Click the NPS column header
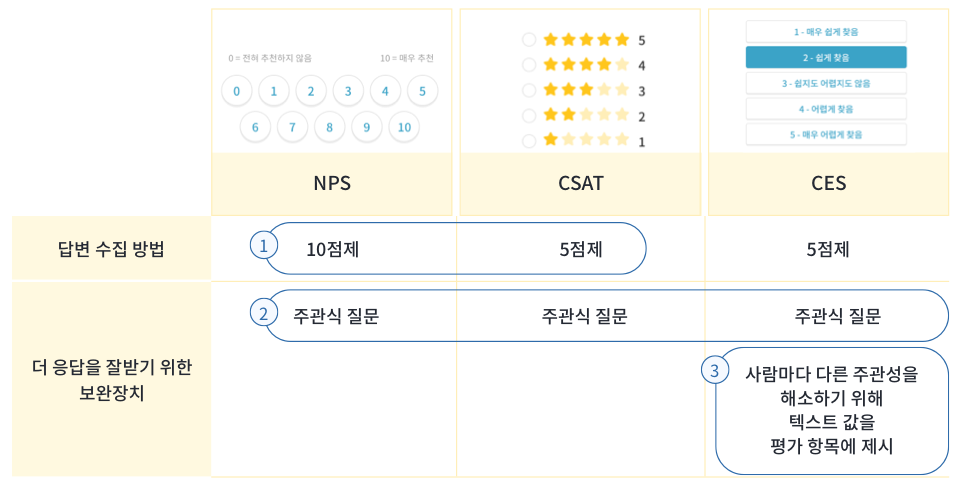This screenshot has width=960, height=490. (x=332, y=183)
